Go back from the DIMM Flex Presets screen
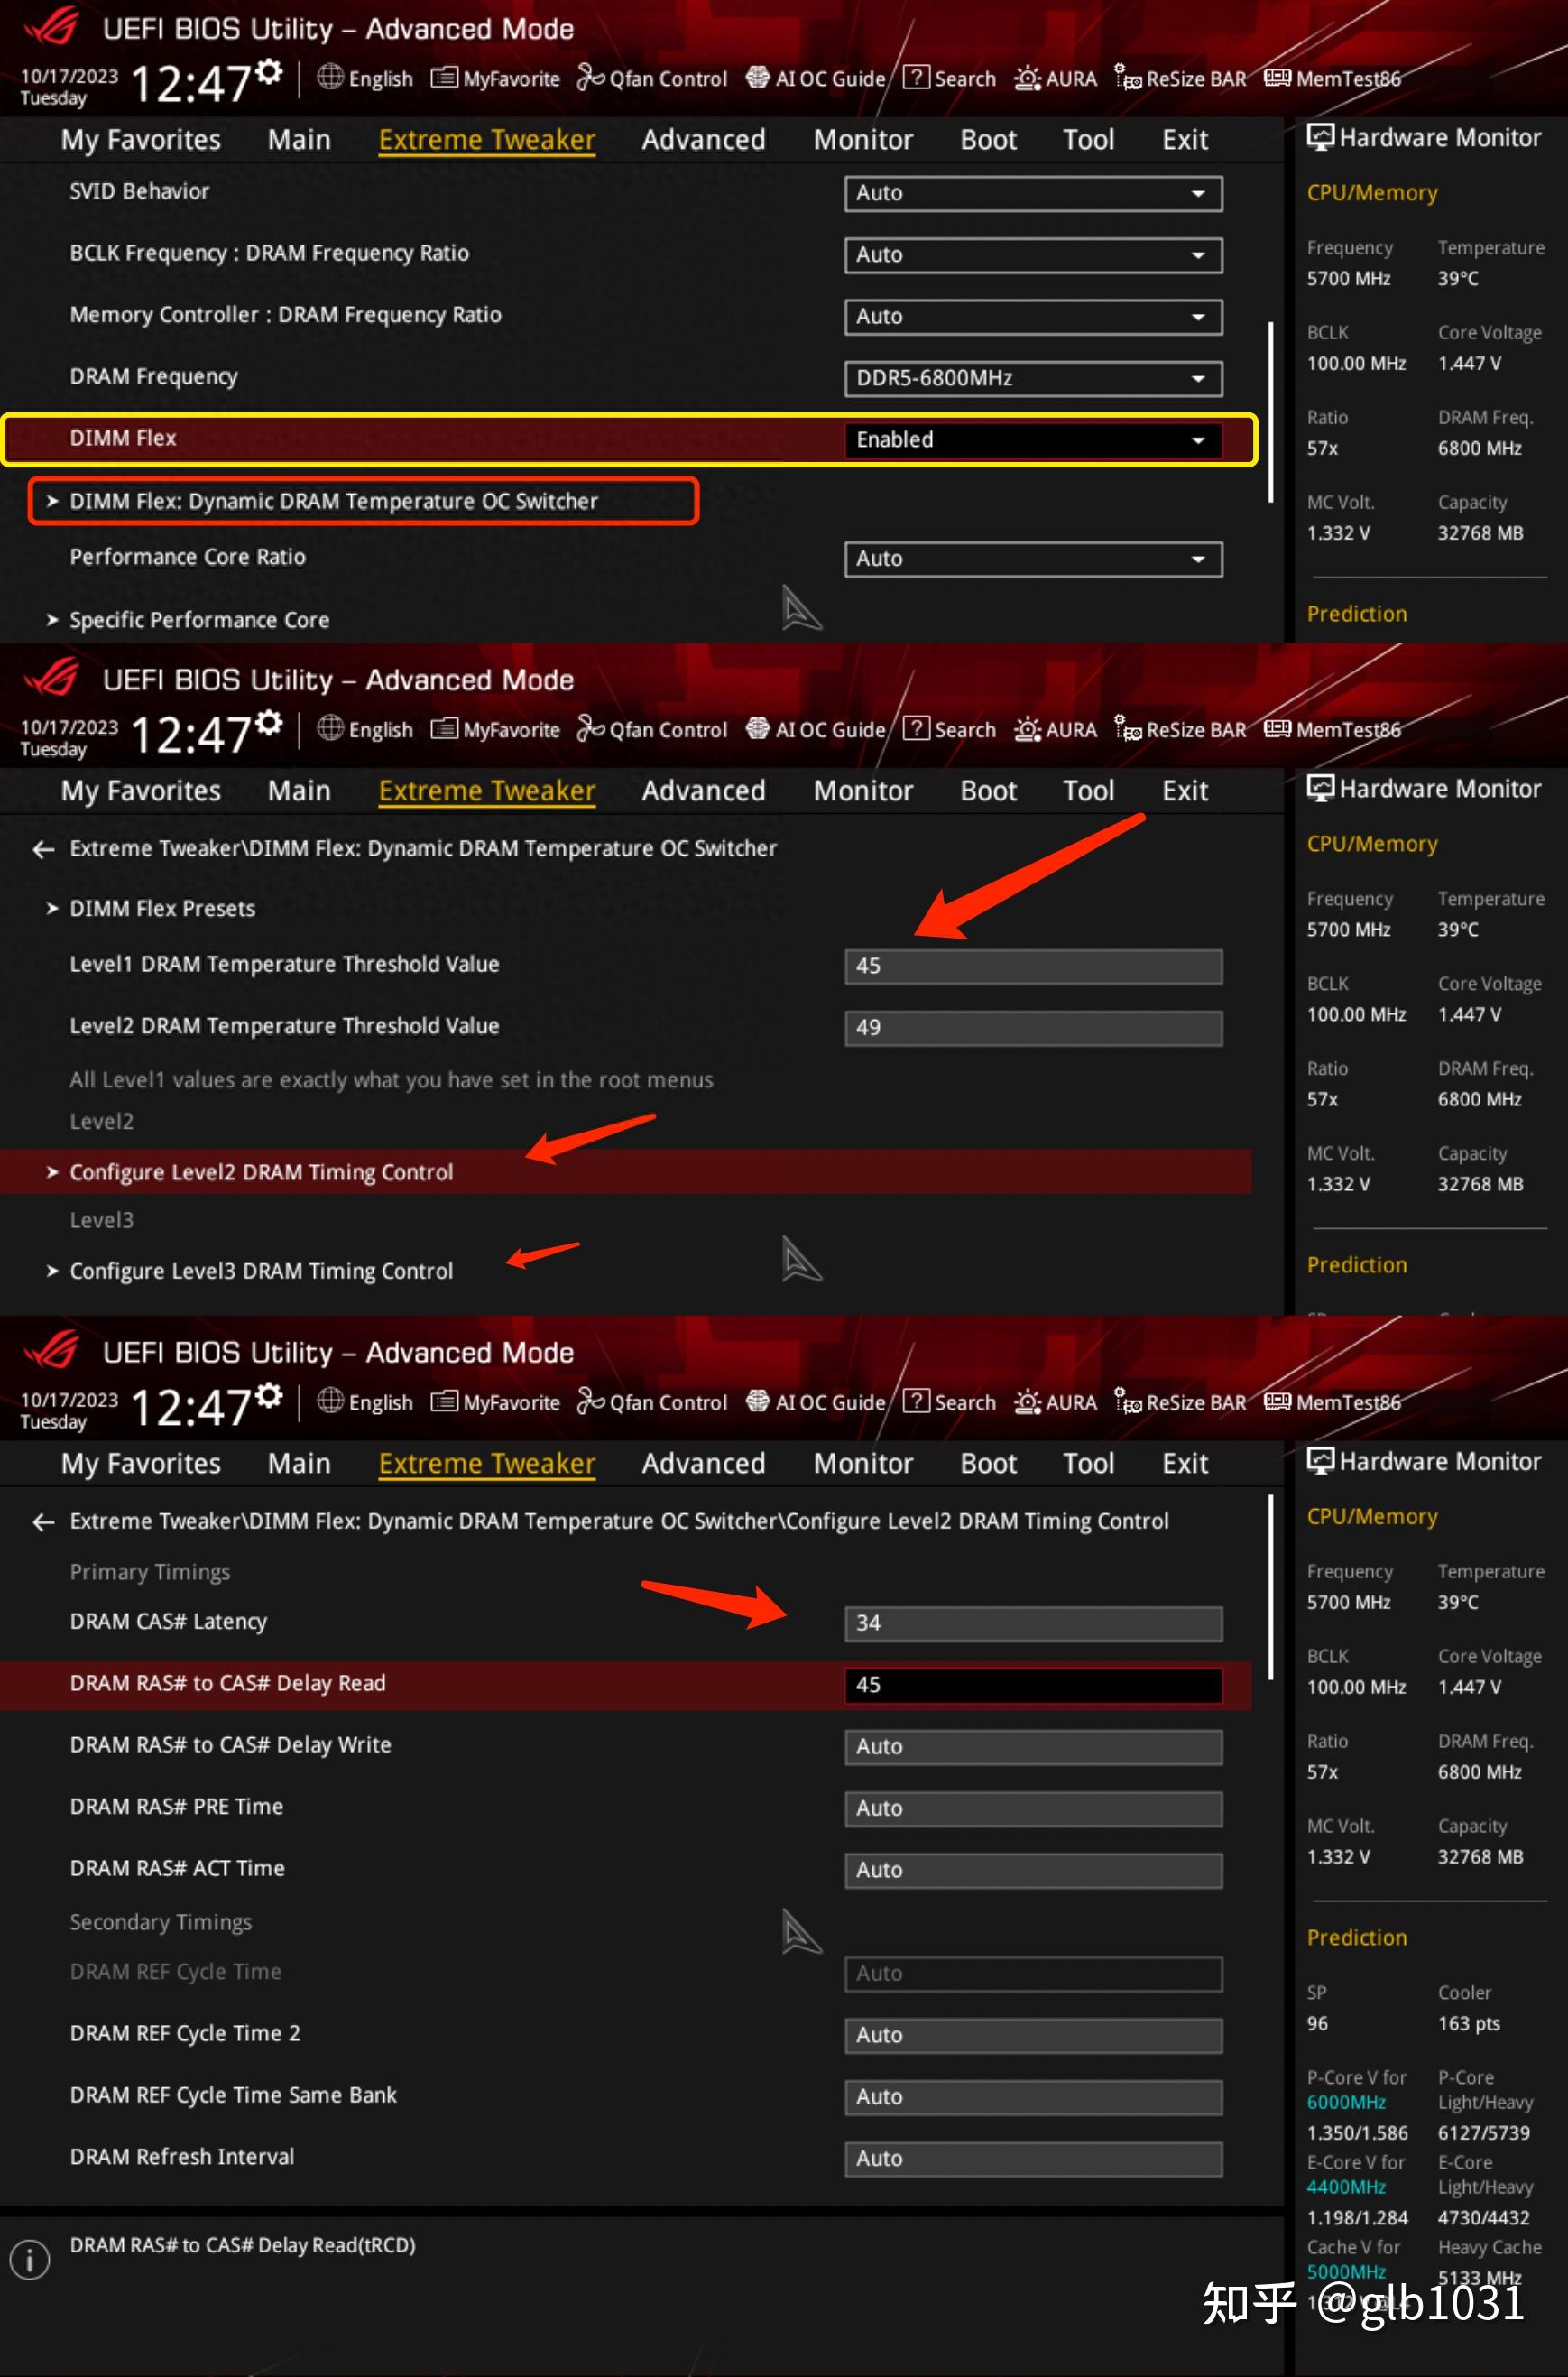Screen dimensions: 1568x2377 click(43, 849)
